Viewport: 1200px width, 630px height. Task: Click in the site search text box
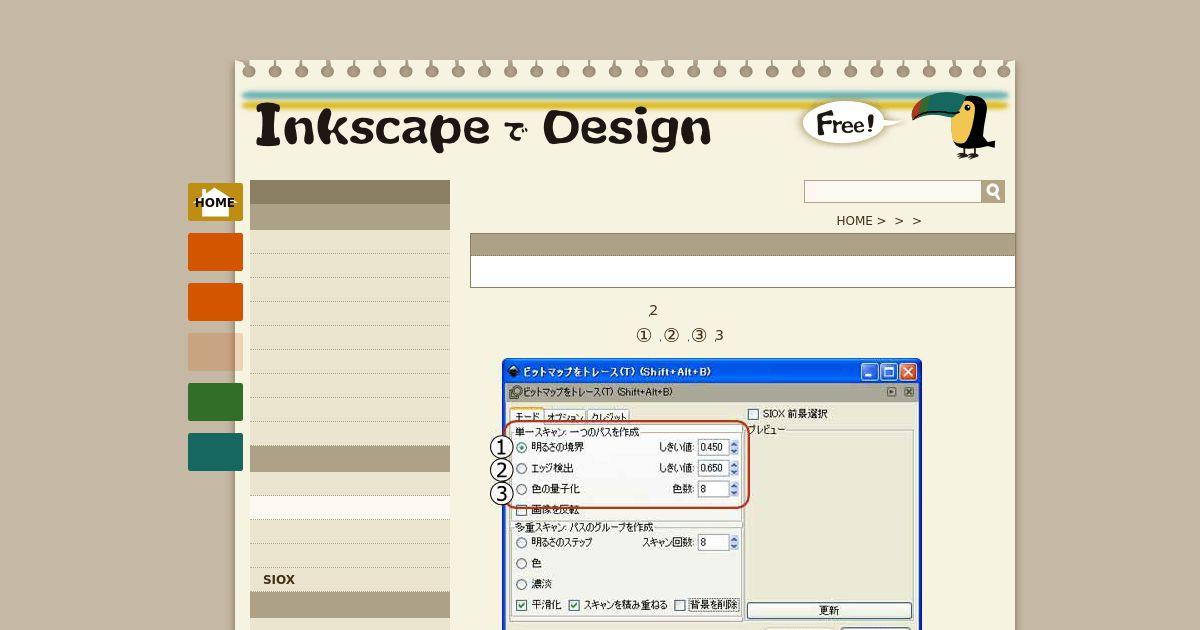point(893,191)
